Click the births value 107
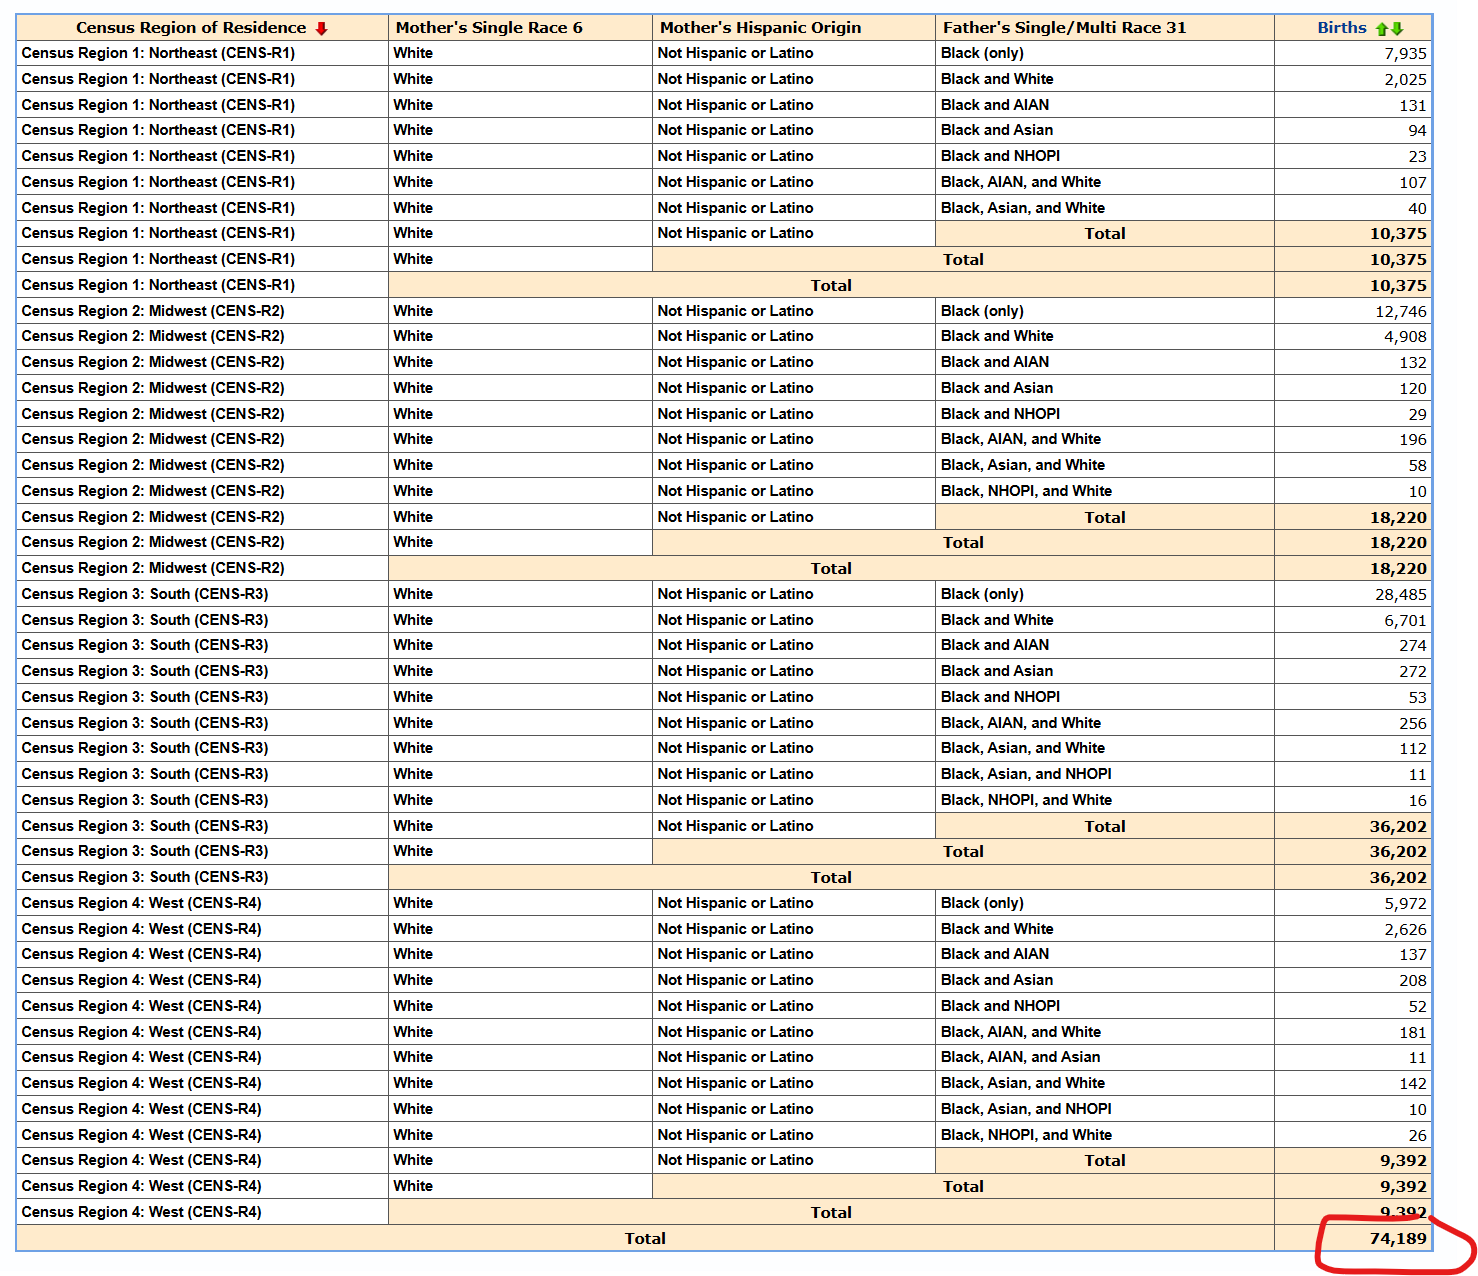Screen dimensions: 1478x1276 (1413, 183)
